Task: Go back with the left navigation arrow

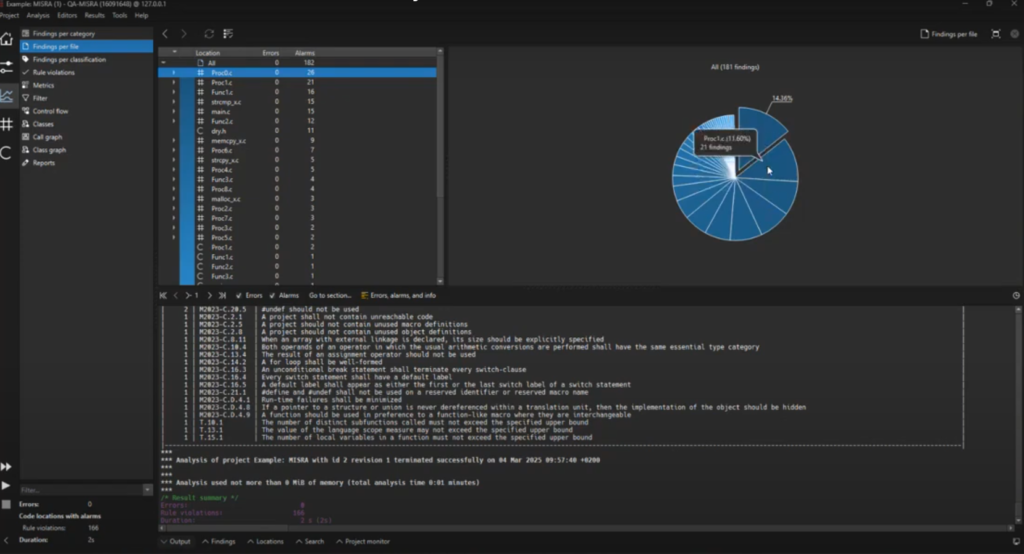Action: [x=165, y=33]
